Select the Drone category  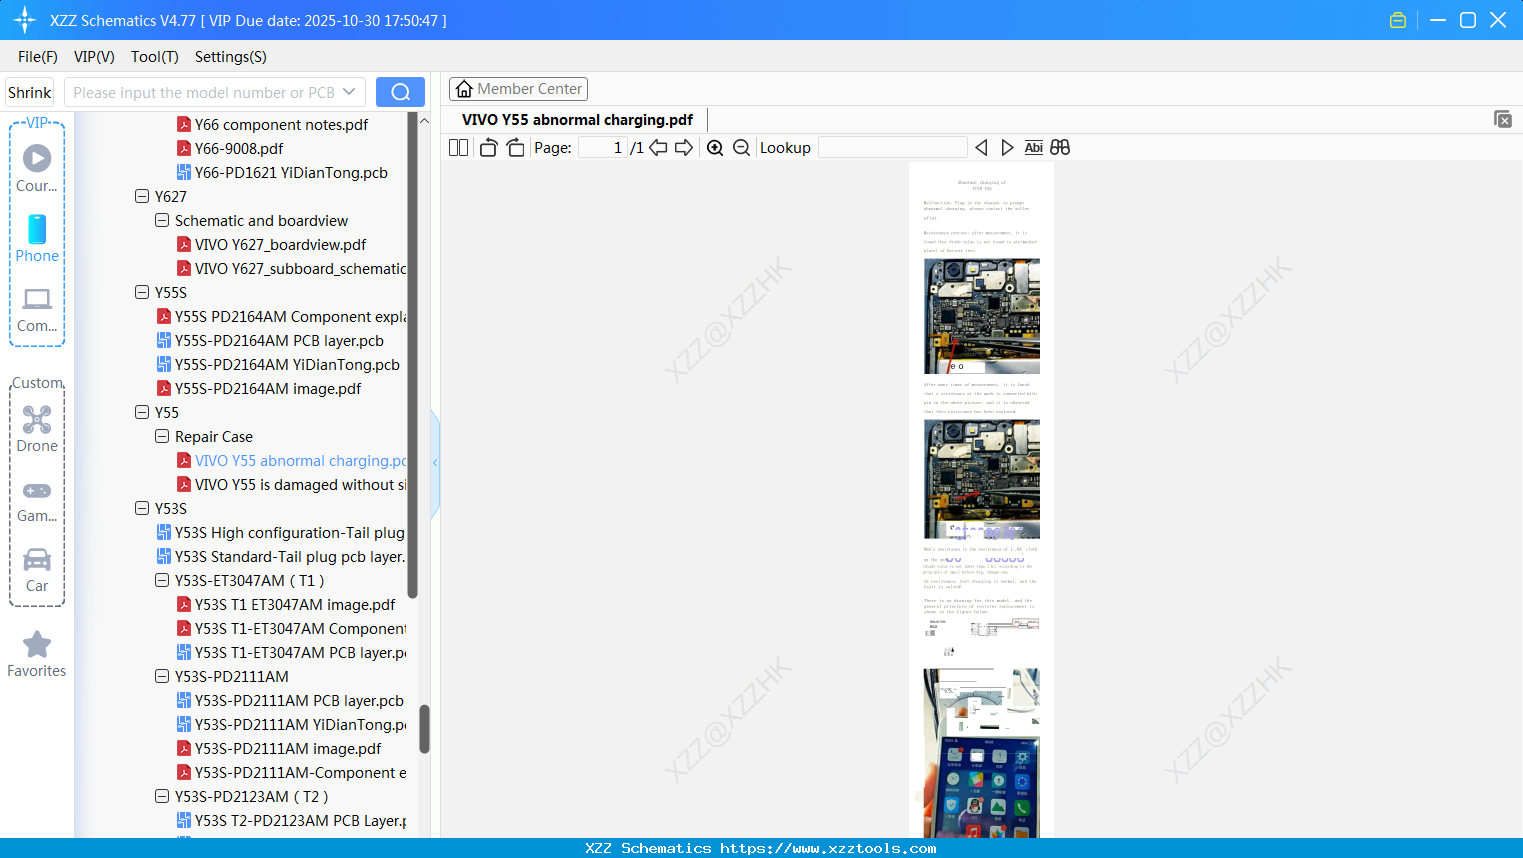(x=37, y=429)
